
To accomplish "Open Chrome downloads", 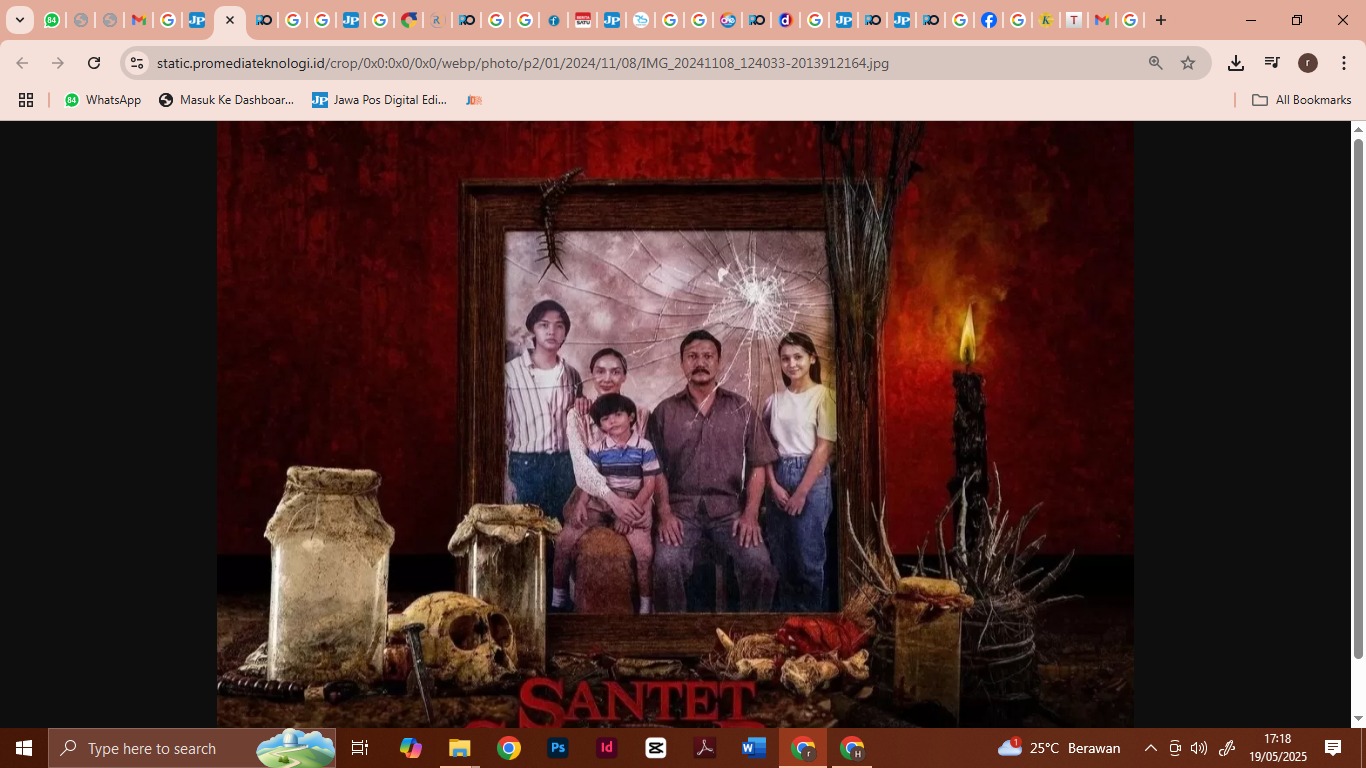I will click(1236, 63).
